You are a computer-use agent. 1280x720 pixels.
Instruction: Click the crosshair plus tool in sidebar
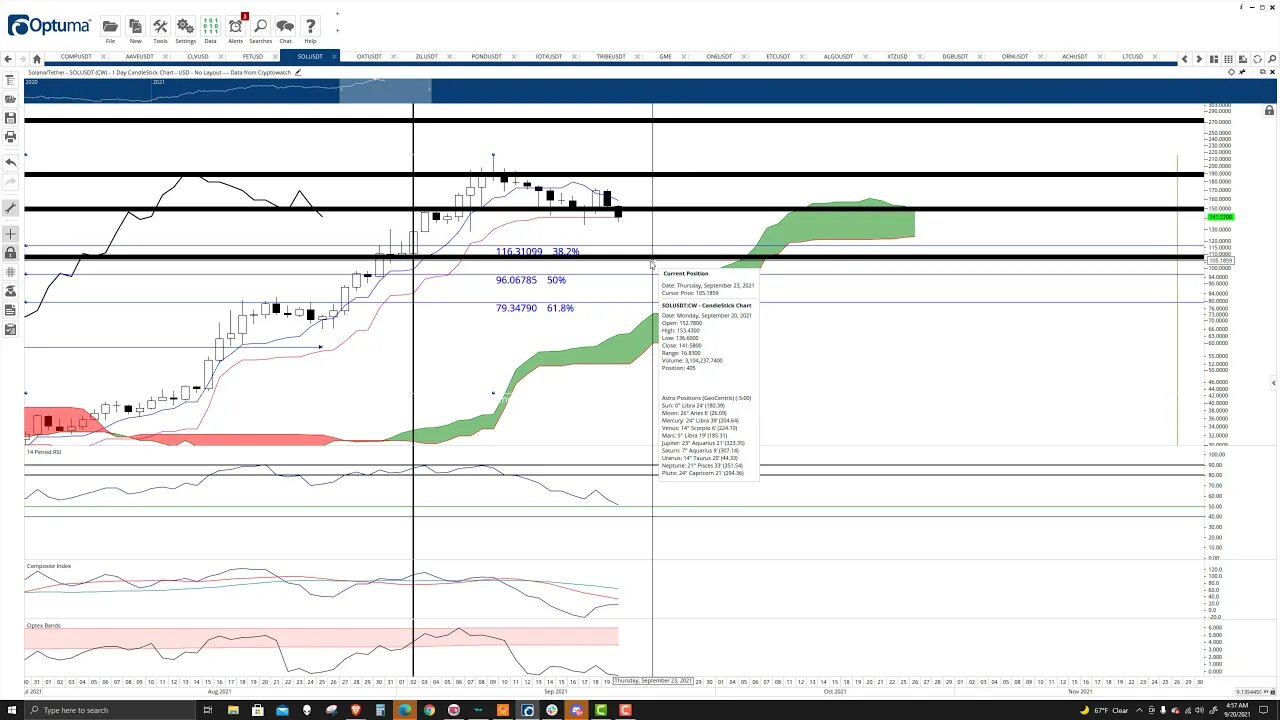[10, 234]
